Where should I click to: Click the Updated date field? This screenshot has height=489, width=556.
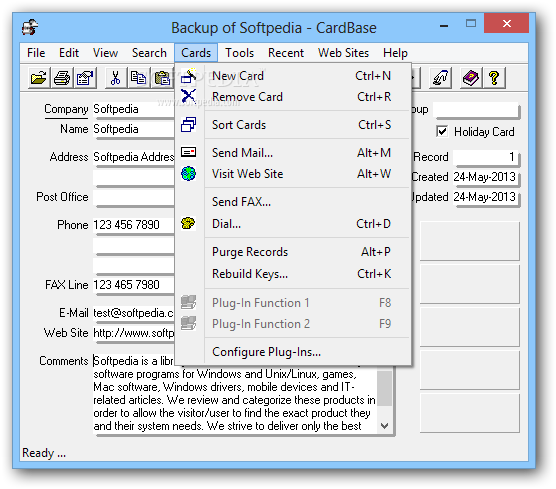click(x=485, y=197)
